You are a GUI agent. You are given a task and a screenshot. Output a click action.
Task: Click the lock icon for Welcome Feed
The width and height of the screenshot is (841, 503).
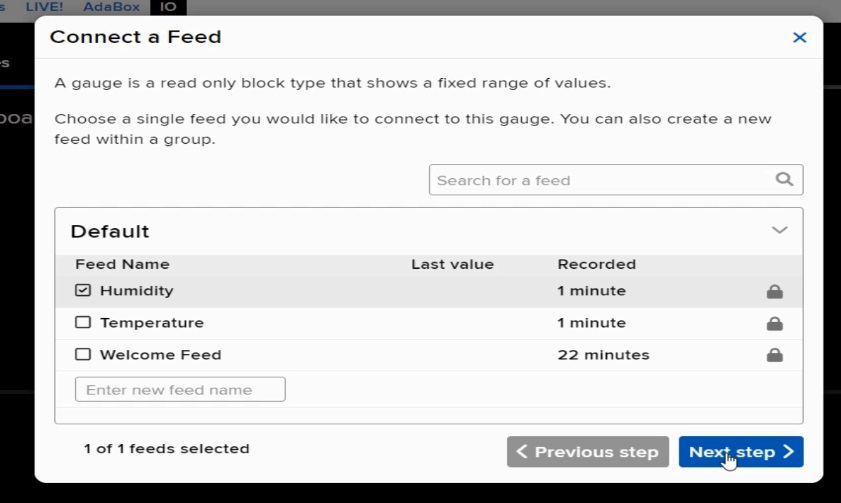pos(774,355)
